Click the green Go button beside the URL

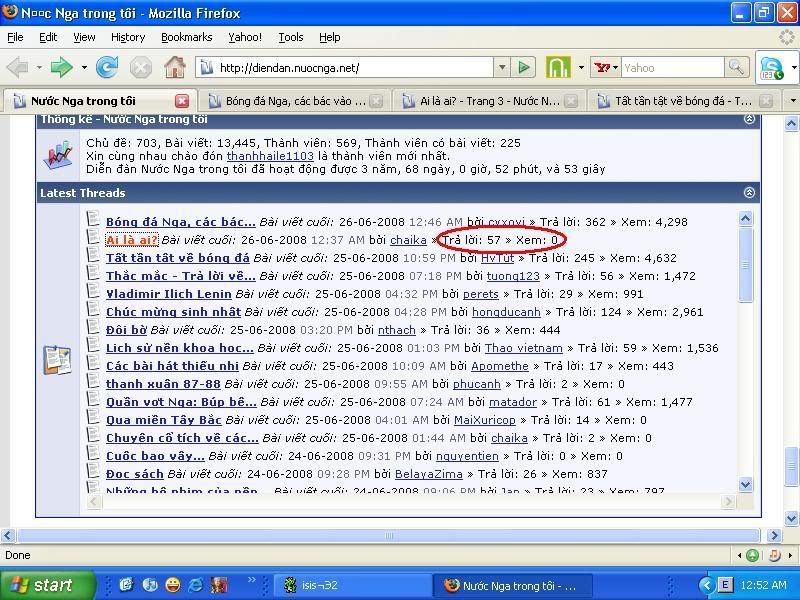[x=524, y=68]
